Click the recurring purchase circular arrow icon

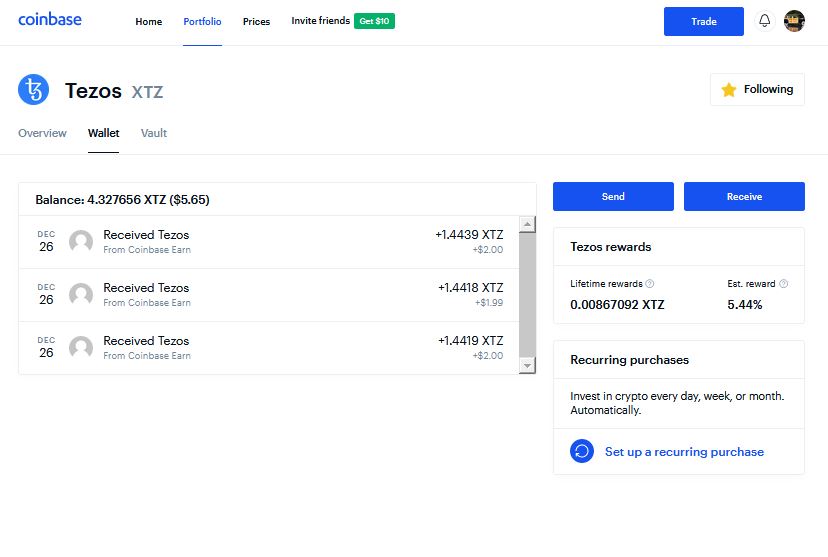(581, 451)
